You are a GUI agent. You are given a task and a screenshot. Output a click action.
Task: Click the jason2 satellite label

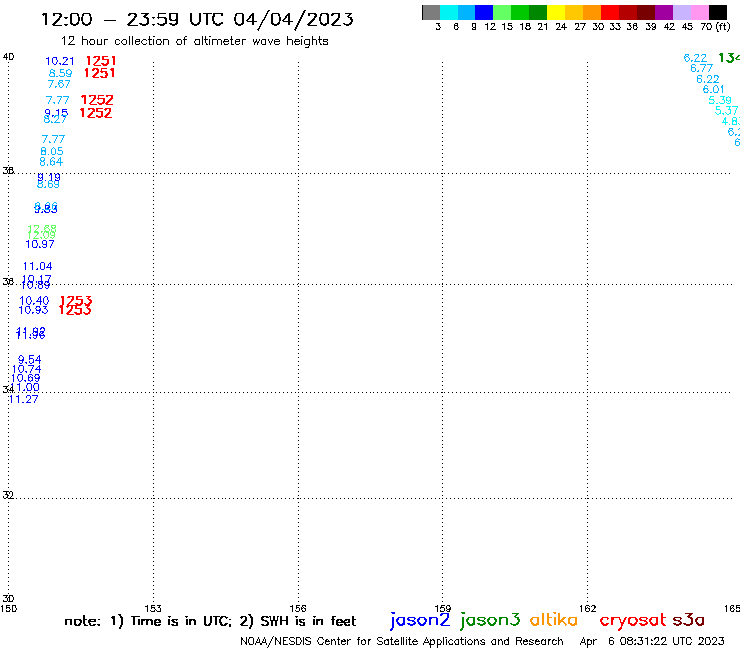420,620
